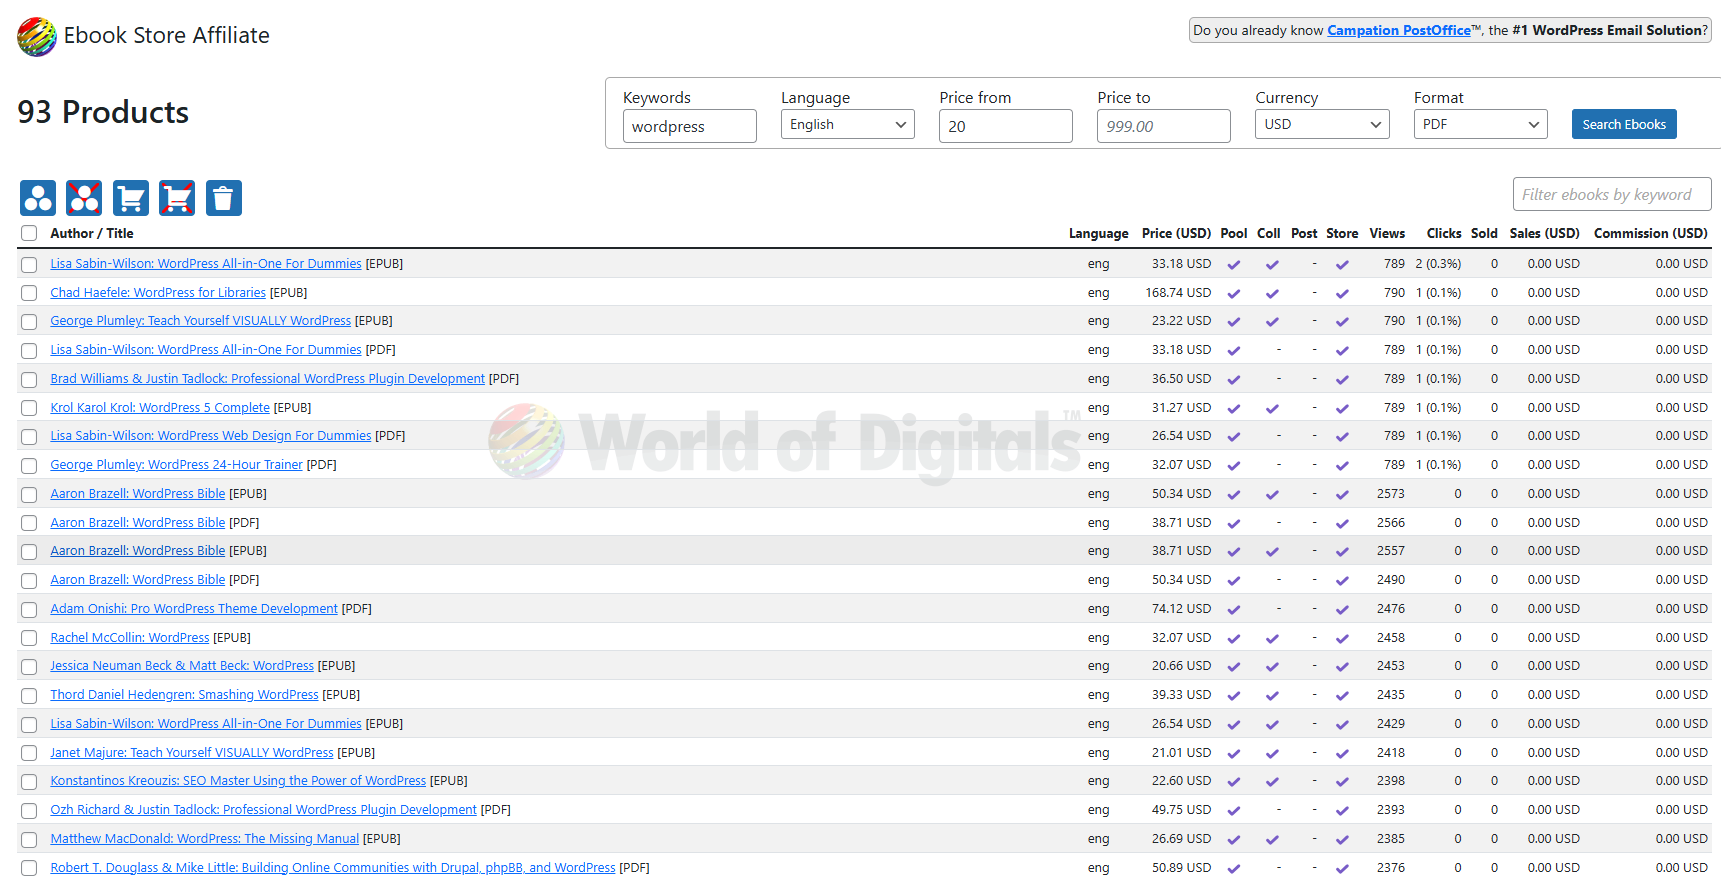
Task: Click Coll checkmark in WordPress 5 Complete row
Action: click(1272, 409)
